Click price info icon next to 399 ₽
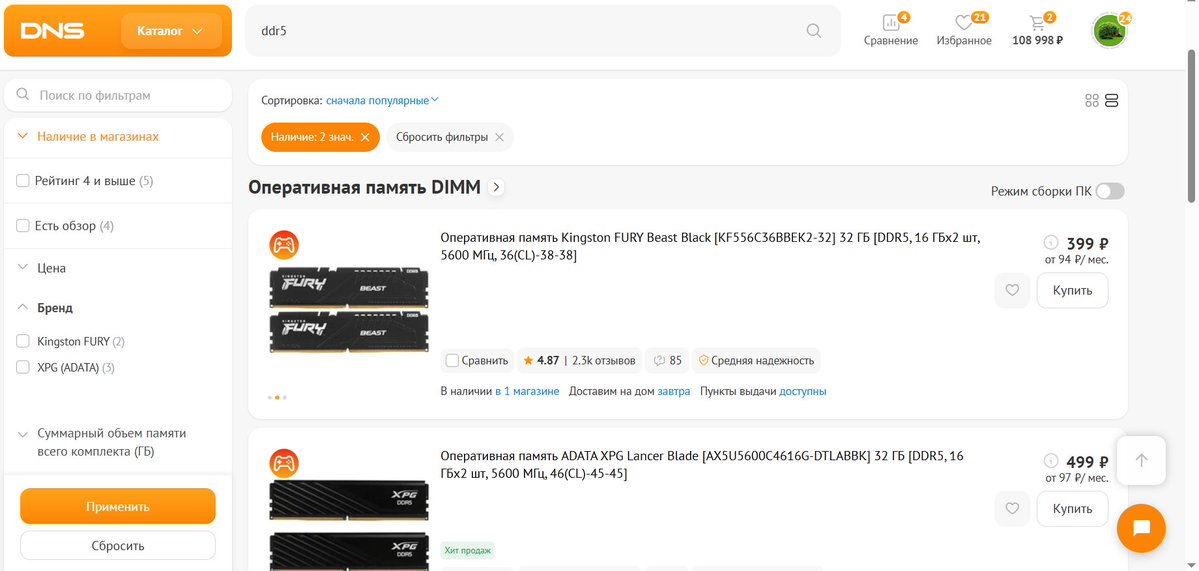Screen dimensions: 1199x571 tap(1051, 242)
